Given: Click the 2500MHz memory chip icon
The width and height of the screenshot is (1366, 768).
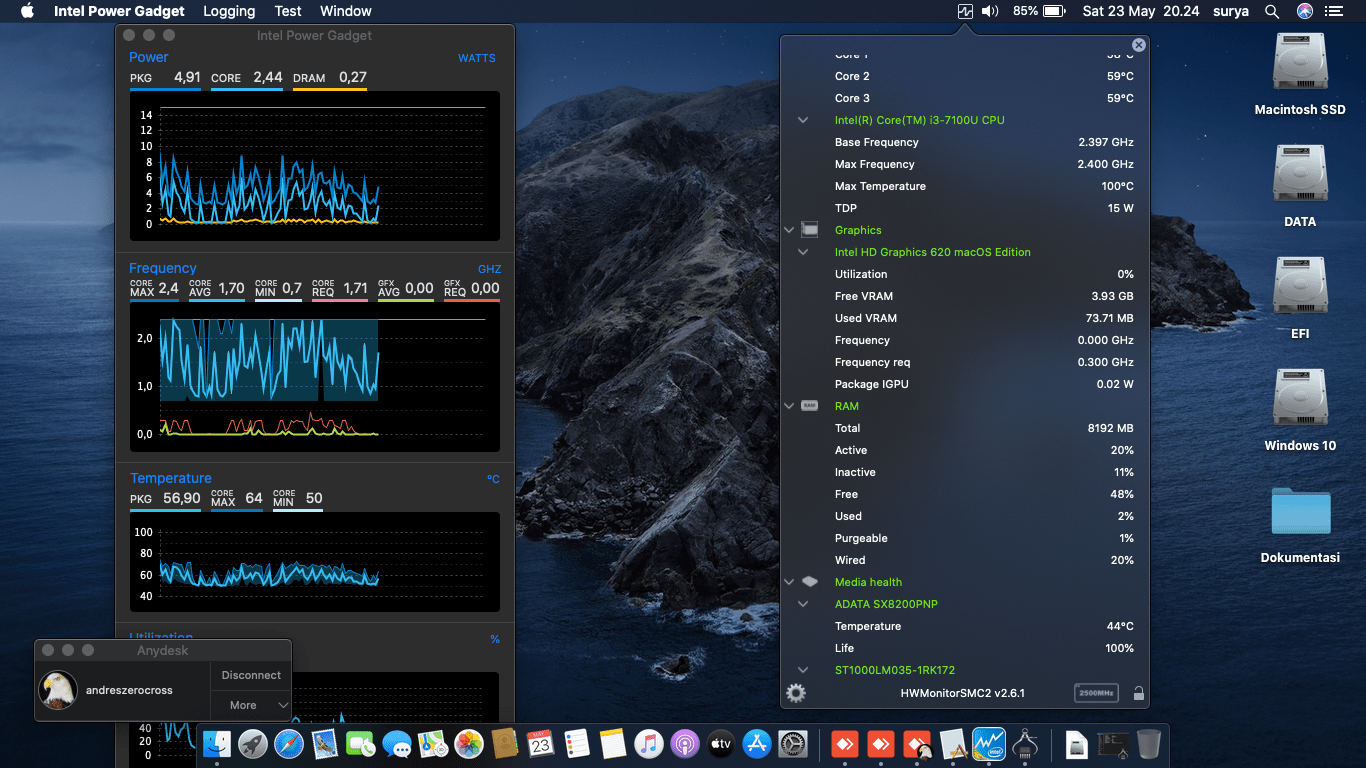Looking at the screenshot, I should 1095,693.
